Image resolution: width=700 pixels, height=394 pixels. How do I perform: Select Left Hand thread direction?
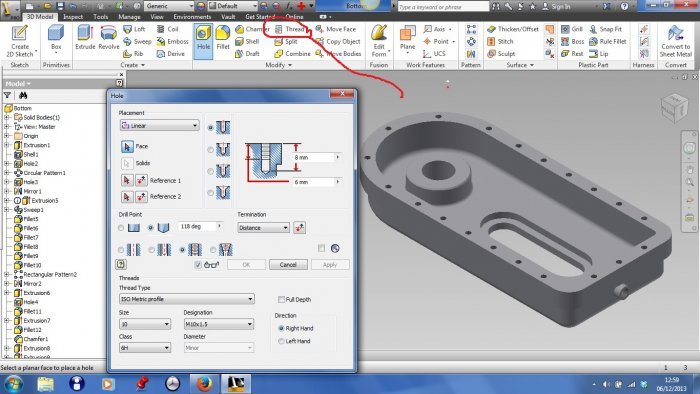coord(281,341)
